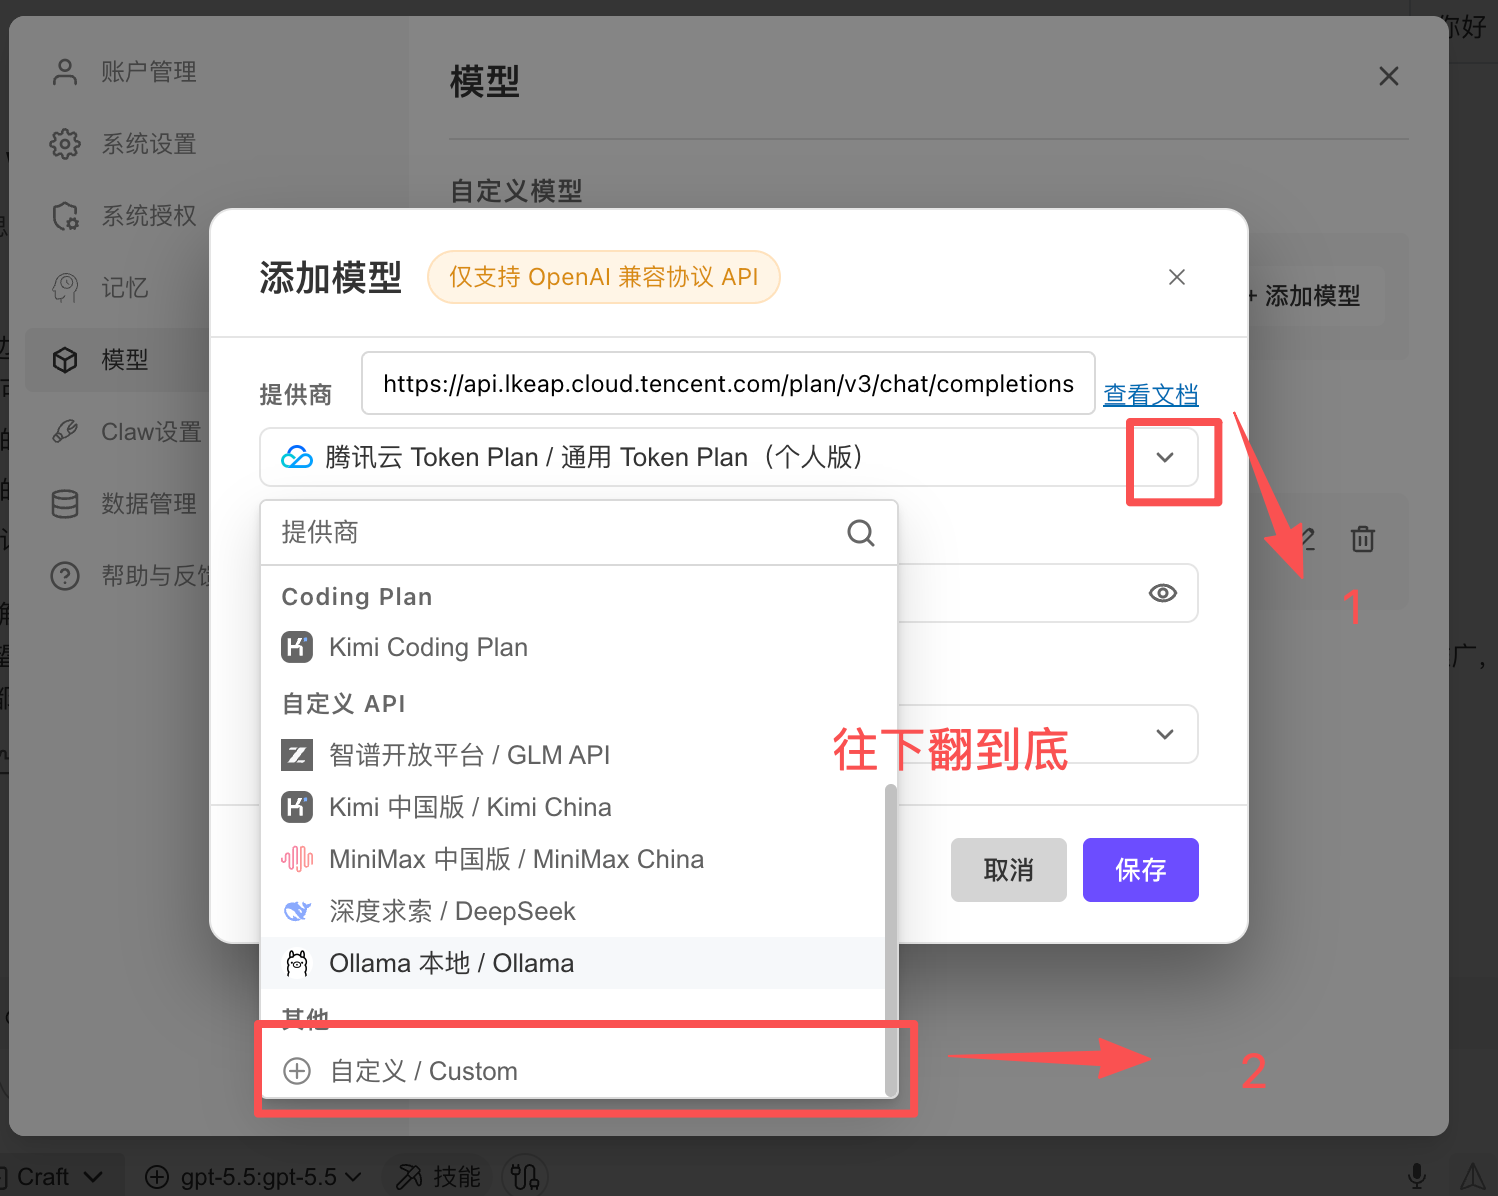Click the 系统授权 shield icon

point(65,216)
